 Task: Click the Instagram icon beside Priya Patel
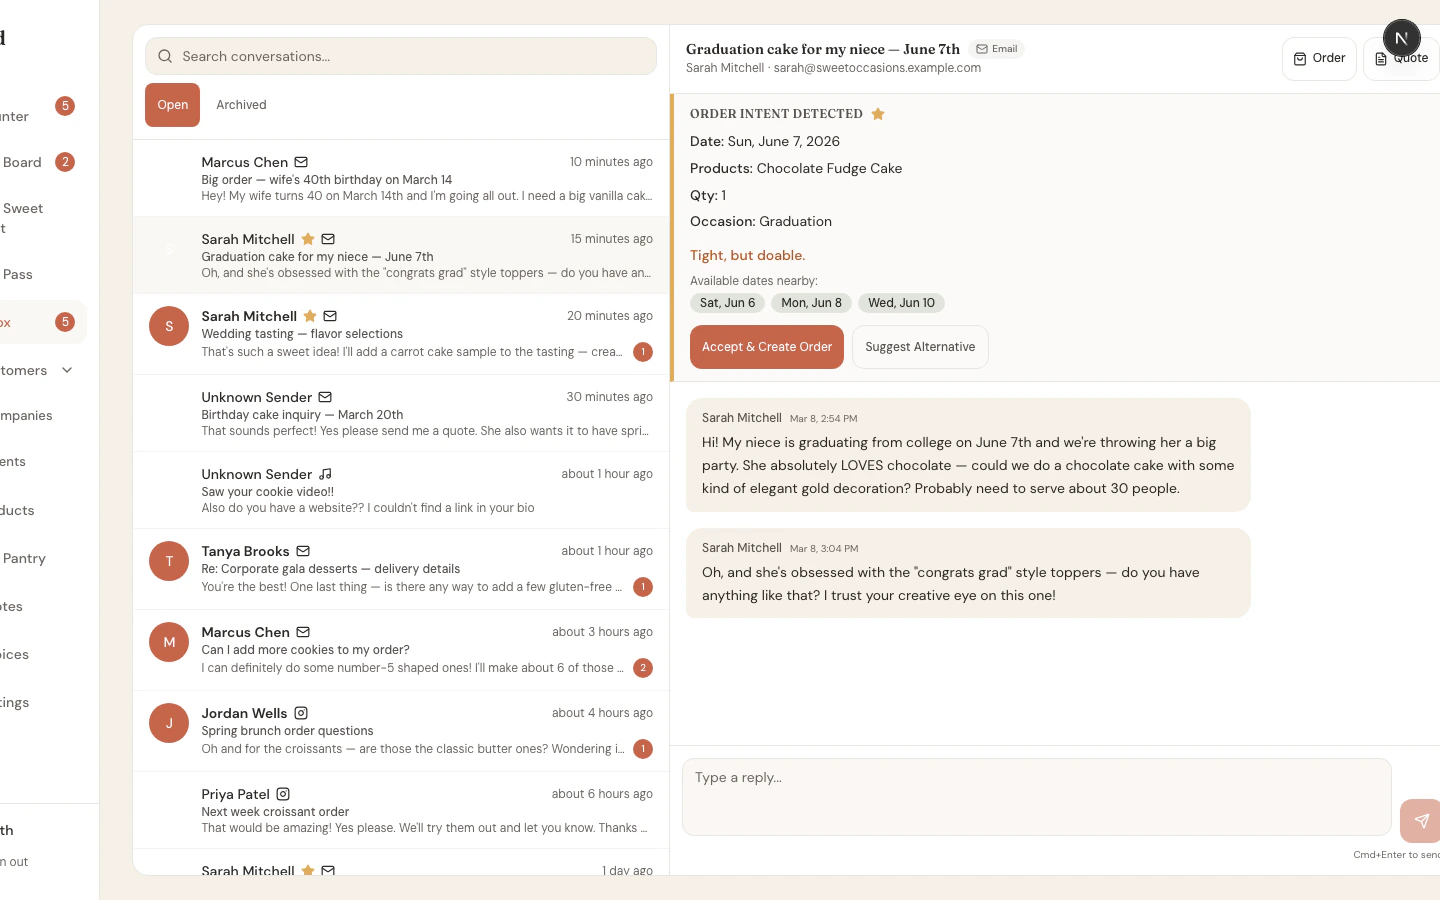click(283, 793)
